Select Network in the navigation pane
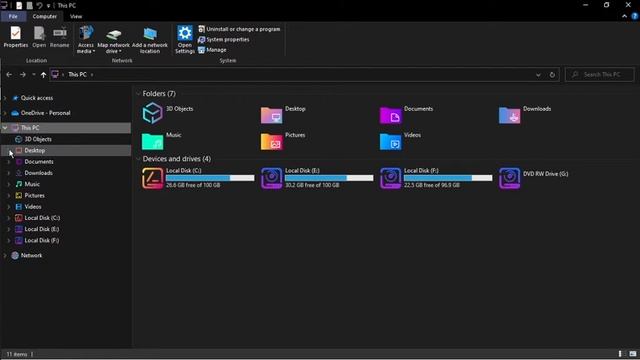 point(31,256)
